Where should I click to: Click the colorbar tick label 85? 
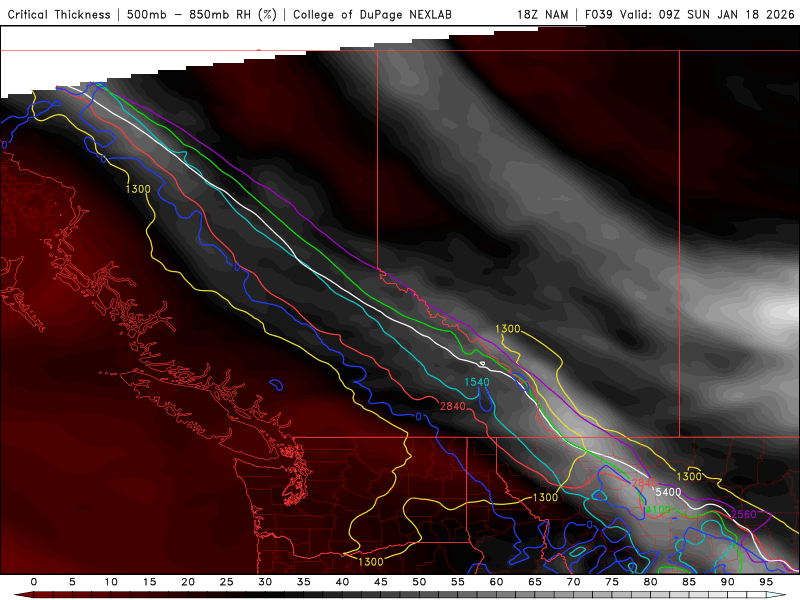[689, 582]
